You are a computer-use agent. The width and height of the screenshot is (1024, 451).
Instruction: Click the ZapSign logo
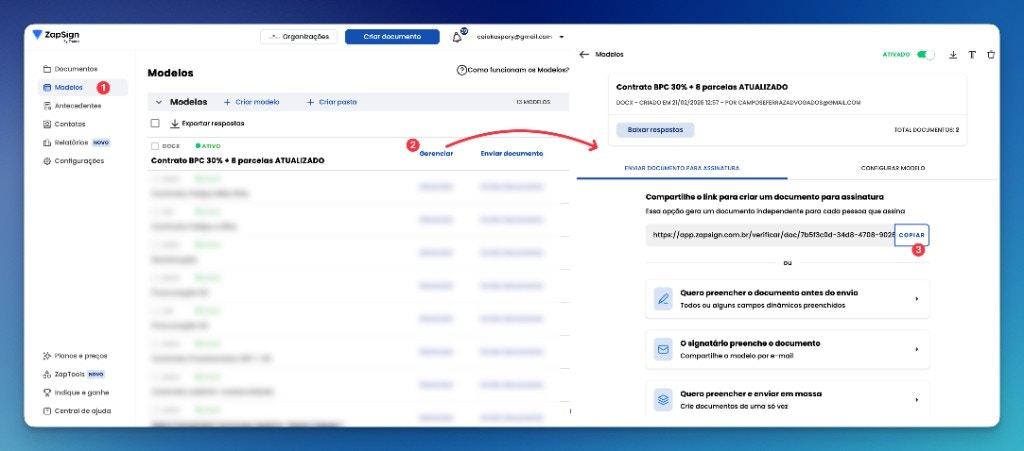(x=56, y=35)
